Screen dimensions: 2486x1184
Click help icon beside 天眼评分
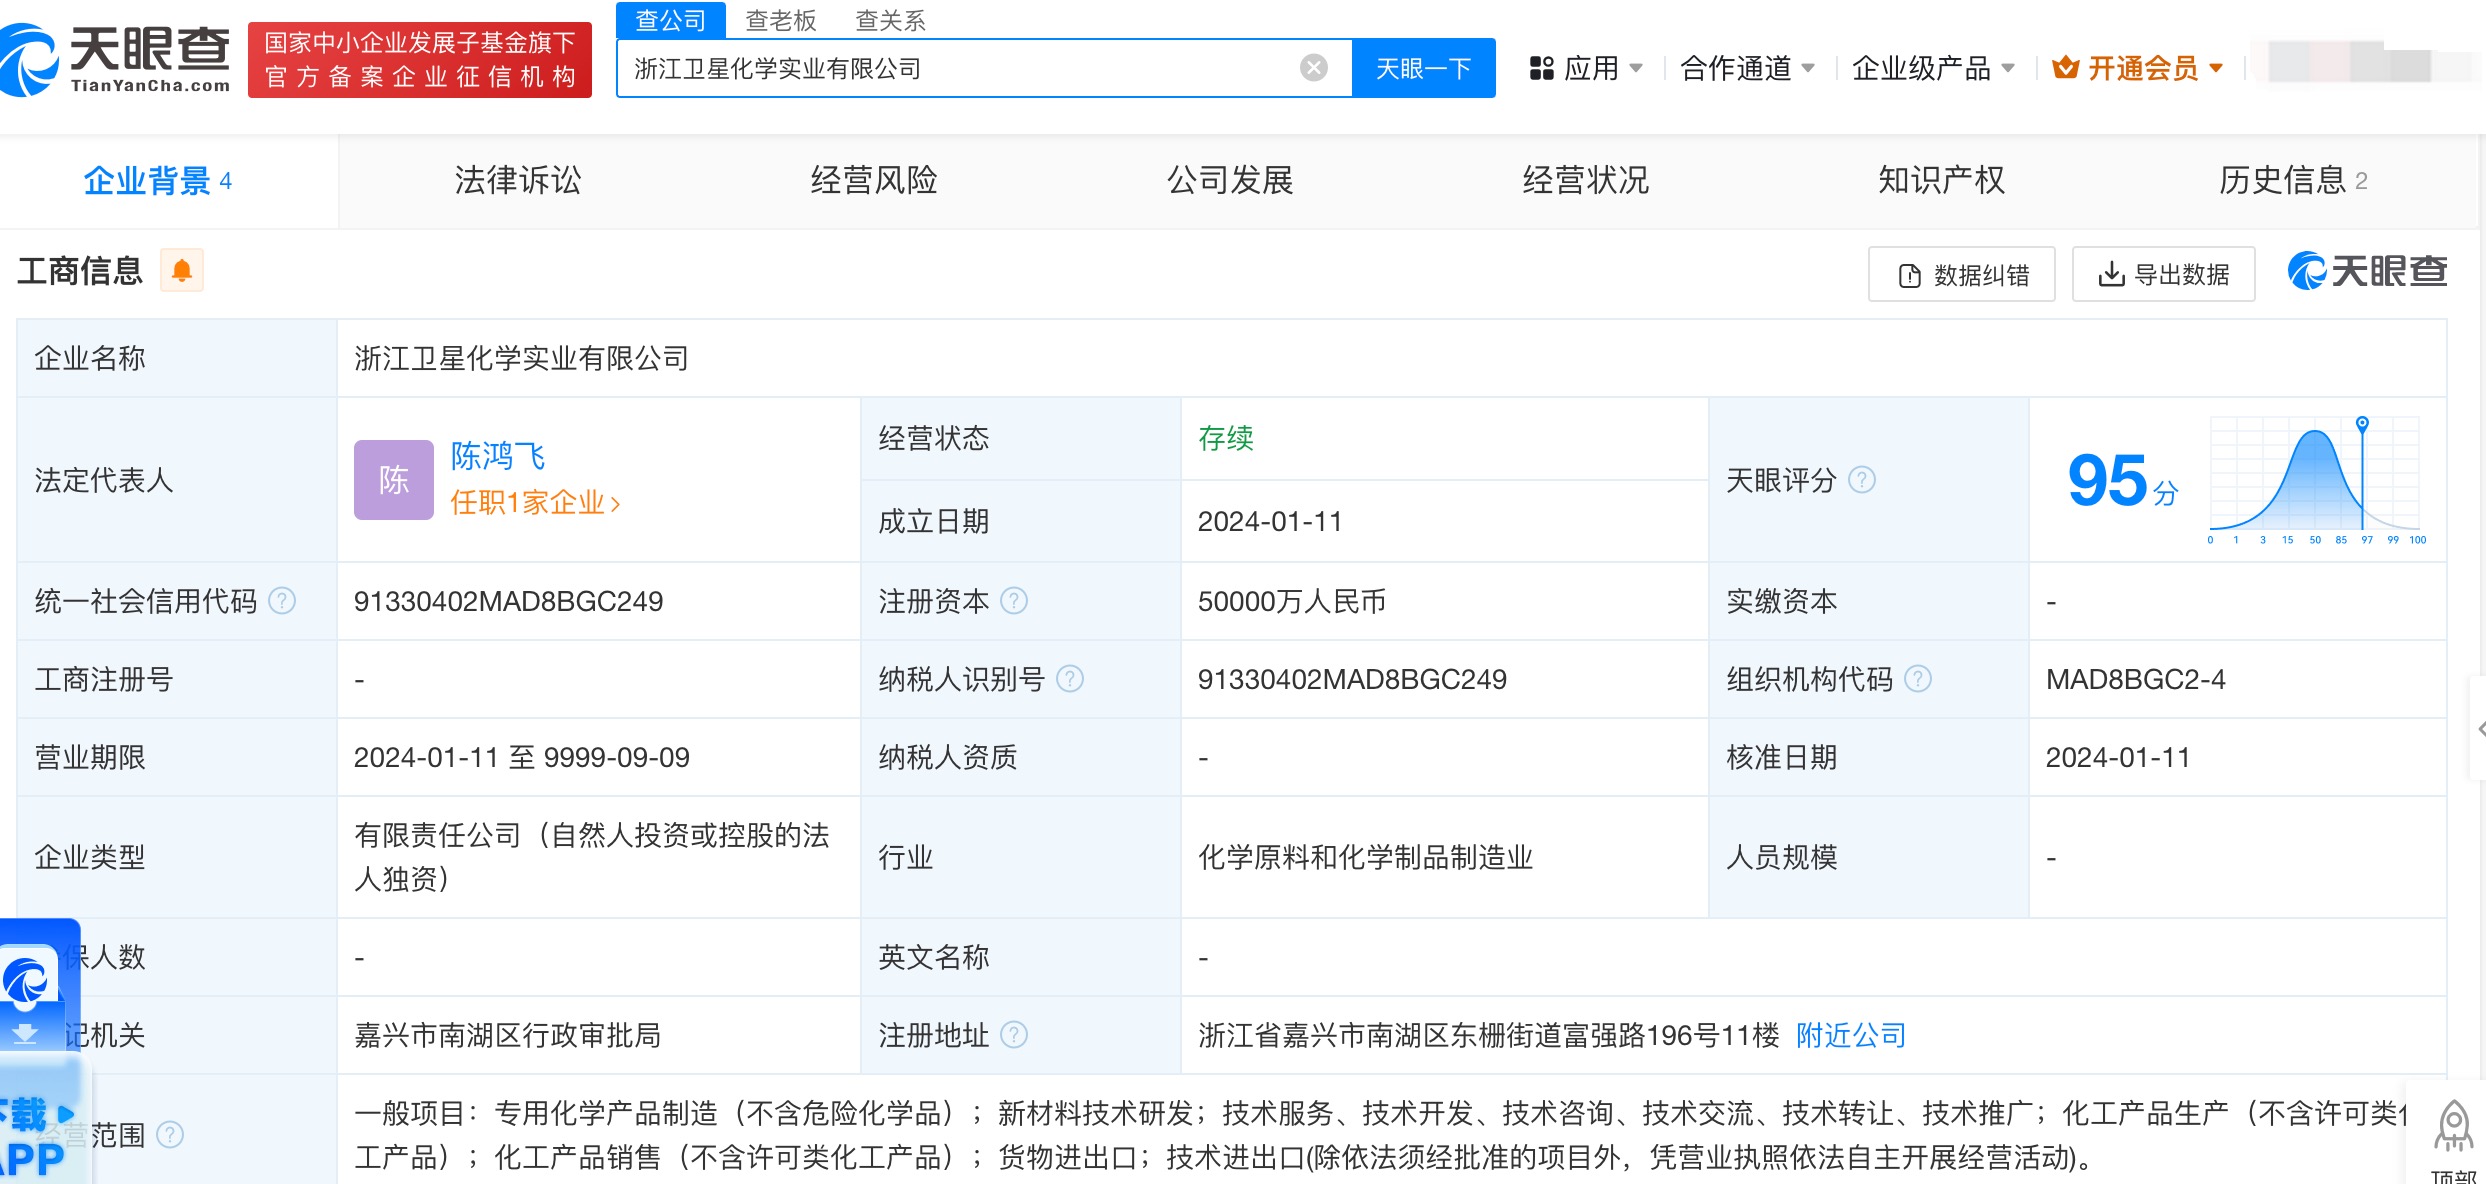1861,480
